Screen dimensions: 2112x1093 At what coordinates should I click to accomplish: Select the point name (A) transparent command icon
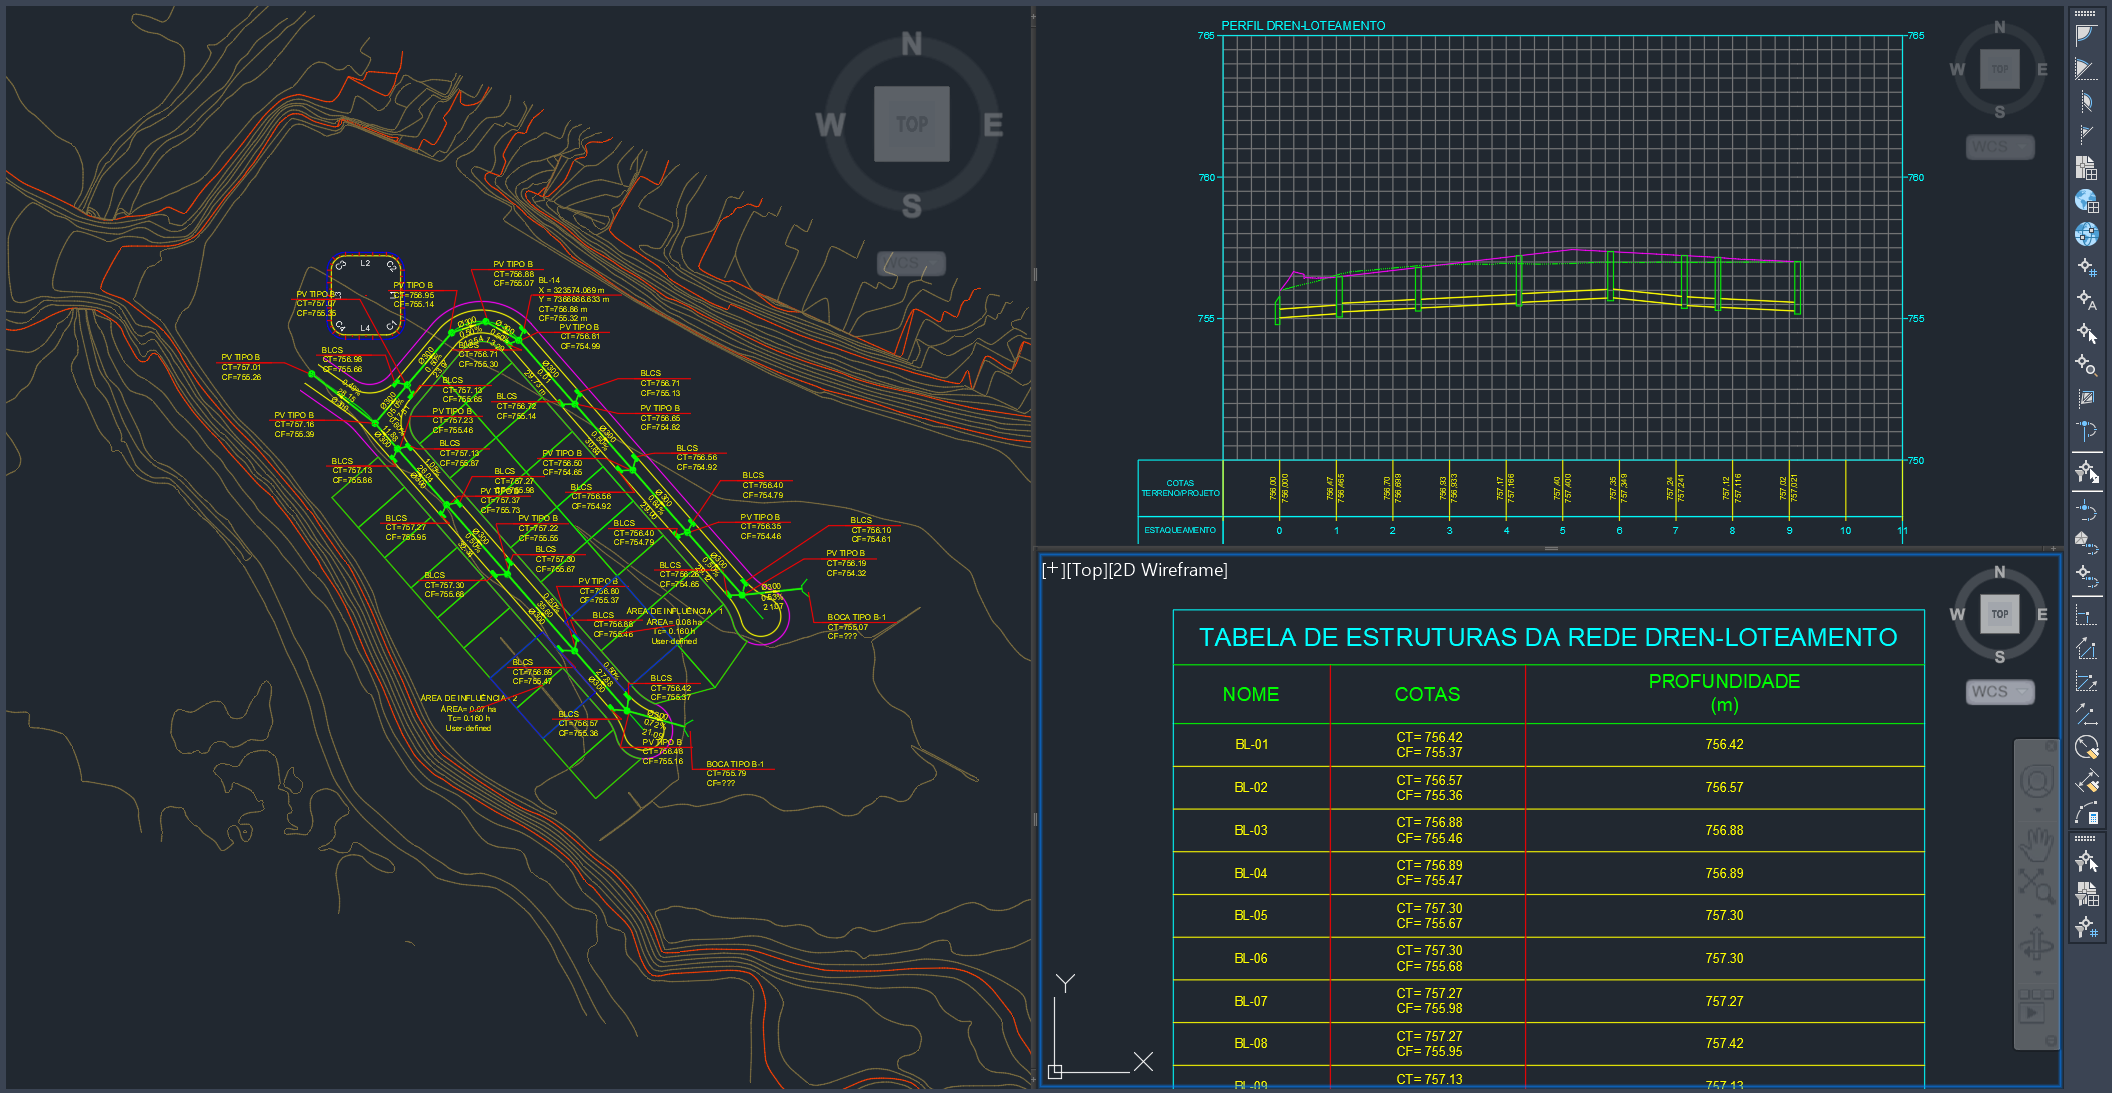click(2085, 300)
